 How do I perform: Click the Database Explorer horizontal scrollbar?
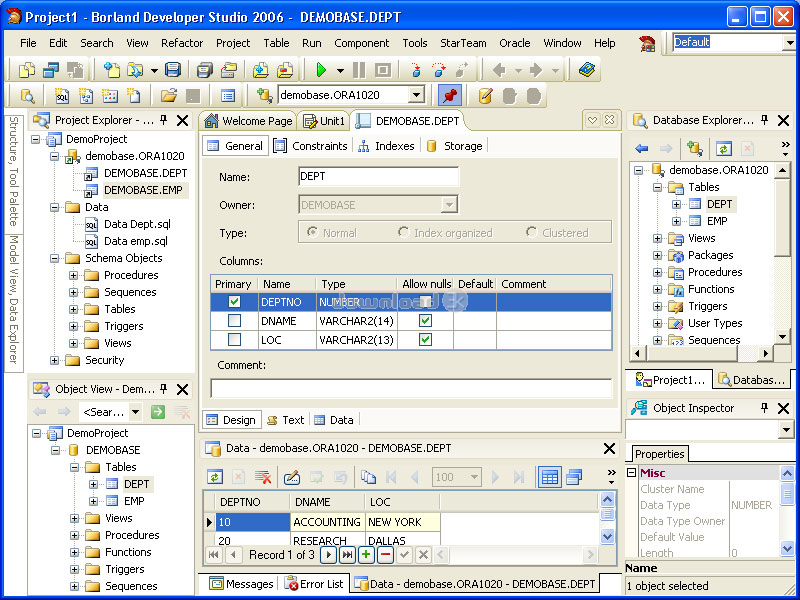(x=704, y=353)
